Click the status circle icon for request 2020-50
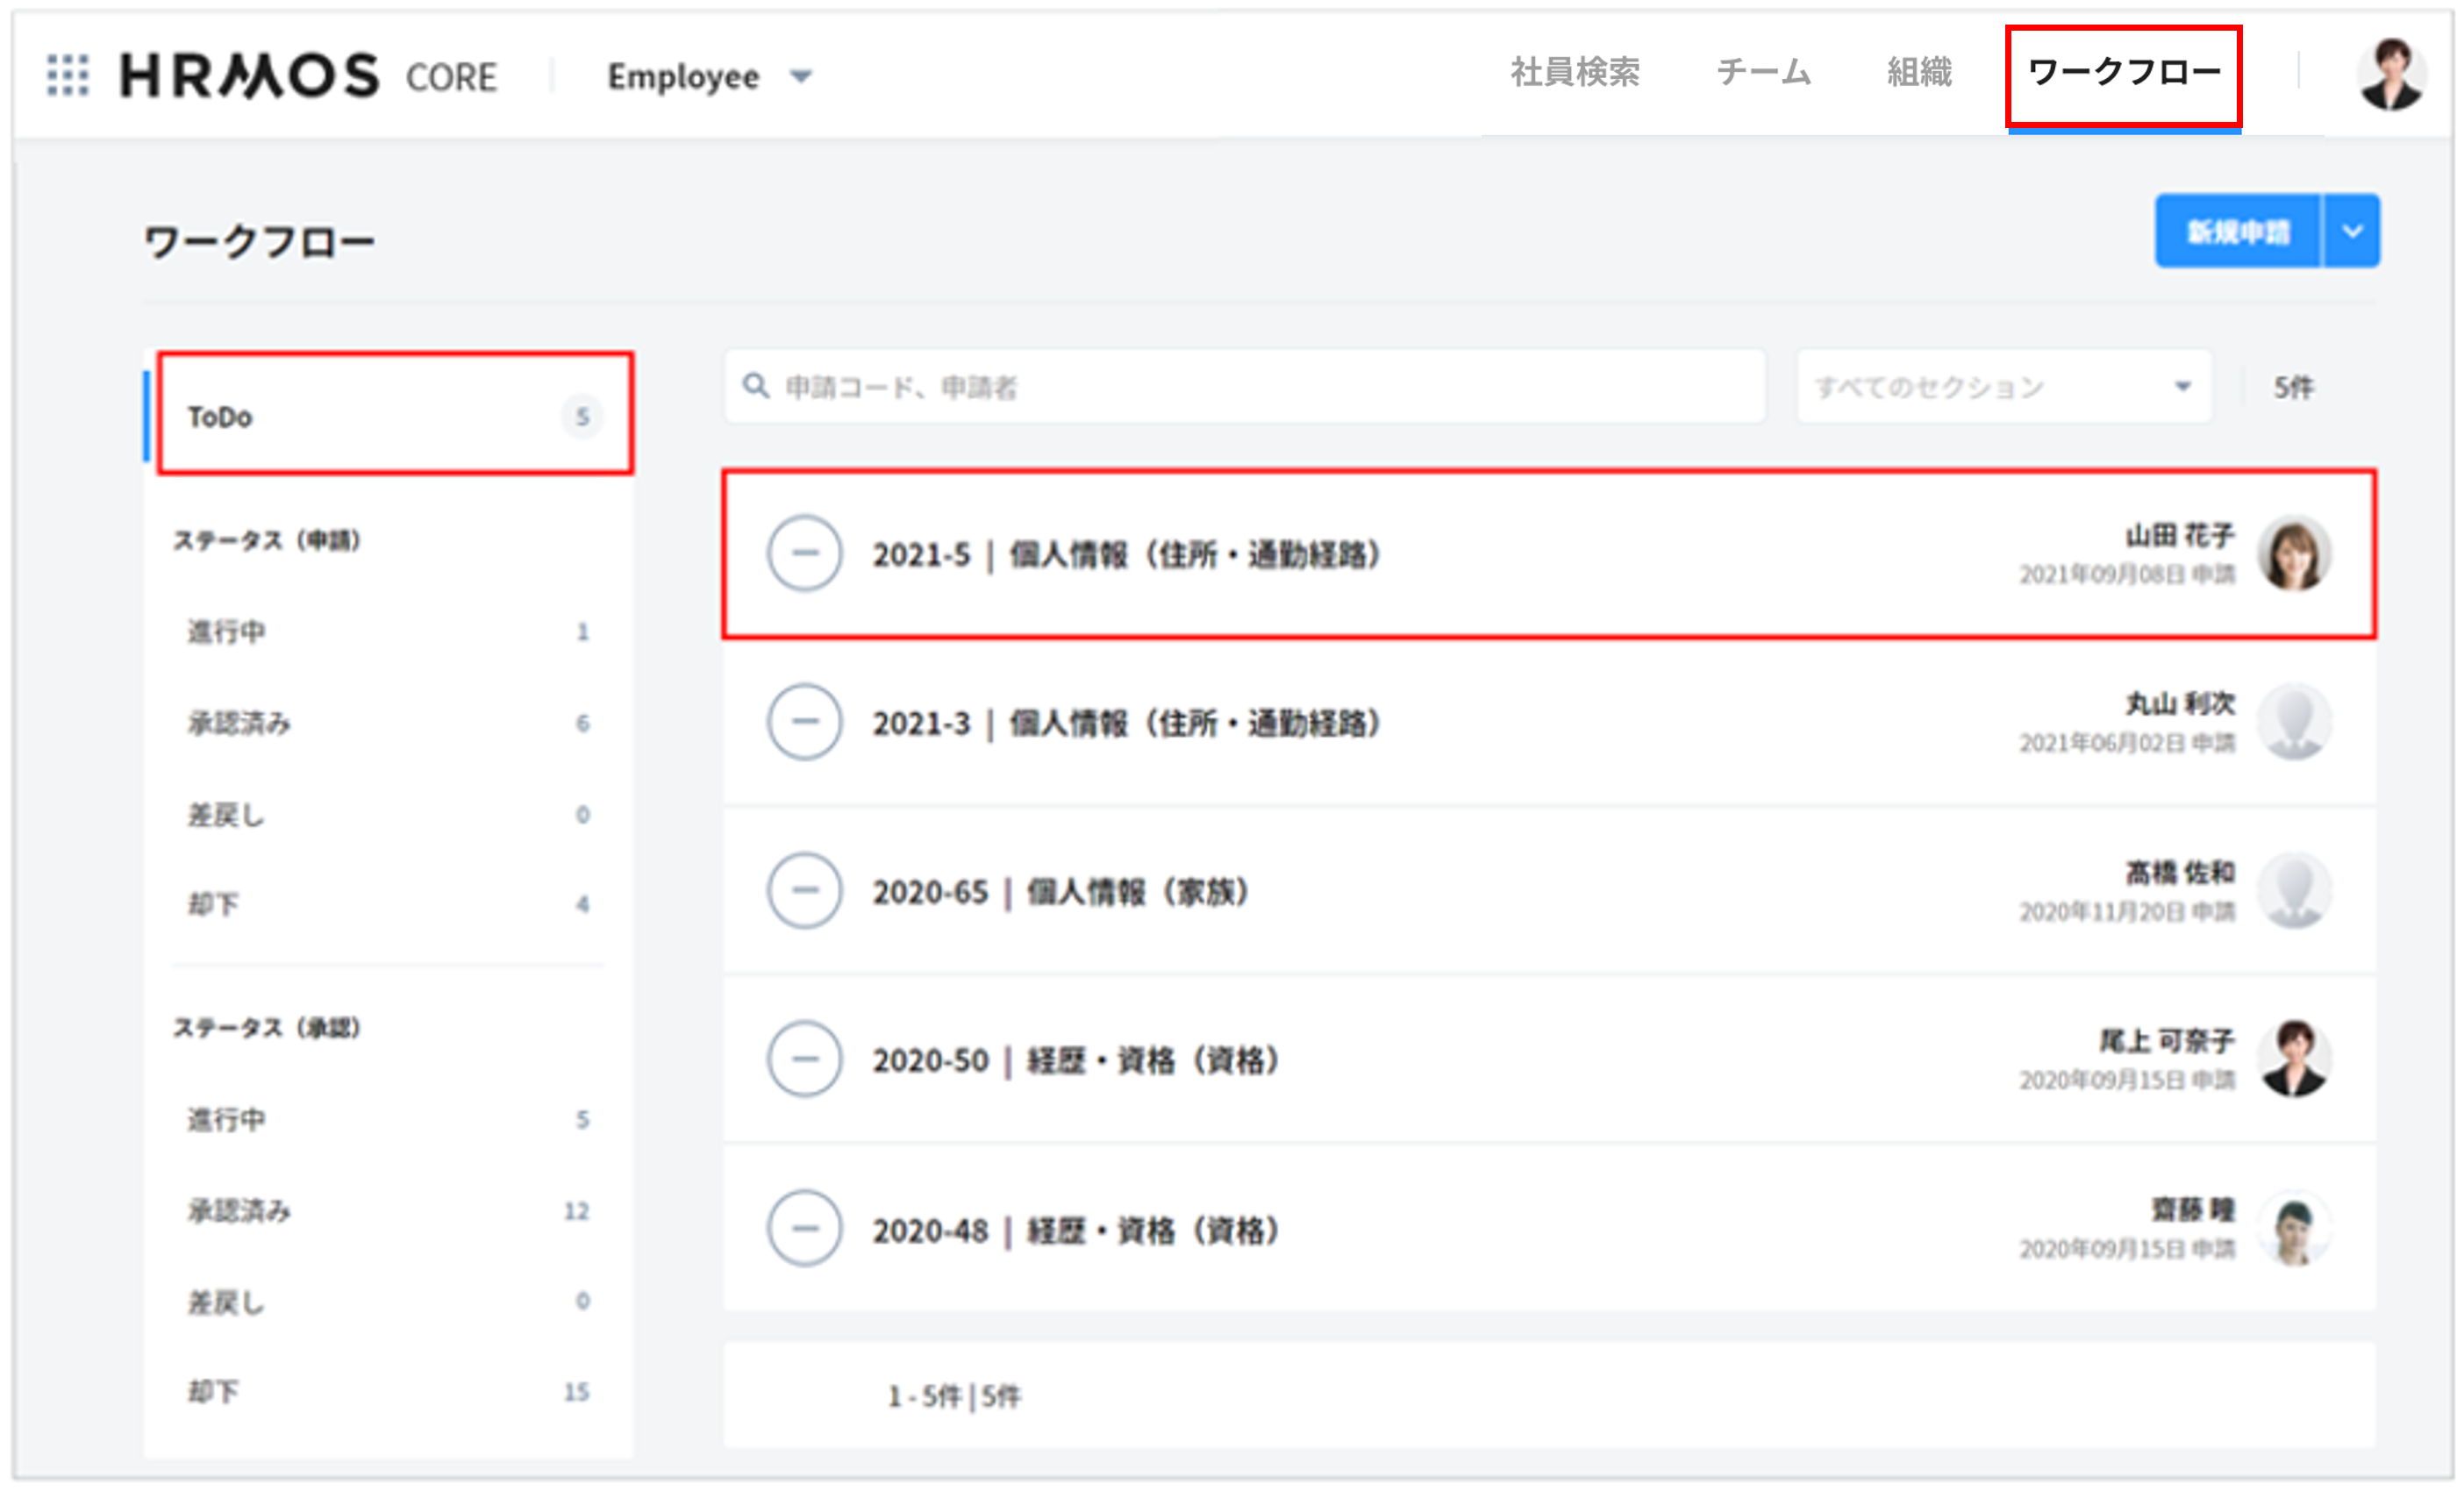This screenshot has height=1491, width=2464. [804, 1059]
